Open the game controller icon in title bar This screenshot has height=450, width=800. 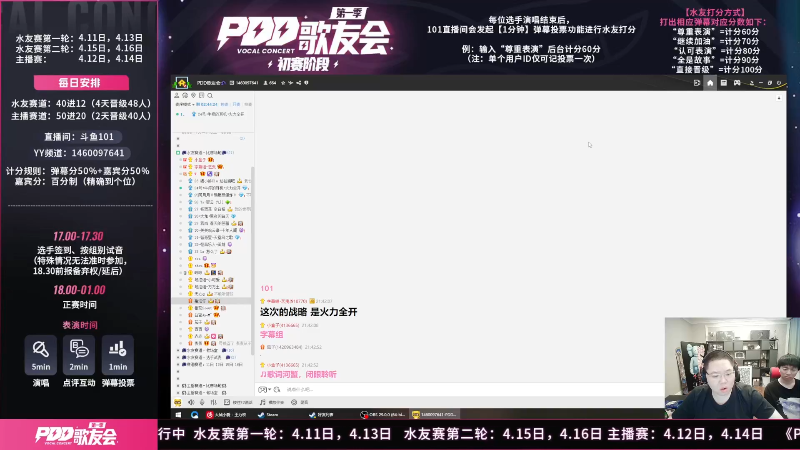tap(737, 83)
